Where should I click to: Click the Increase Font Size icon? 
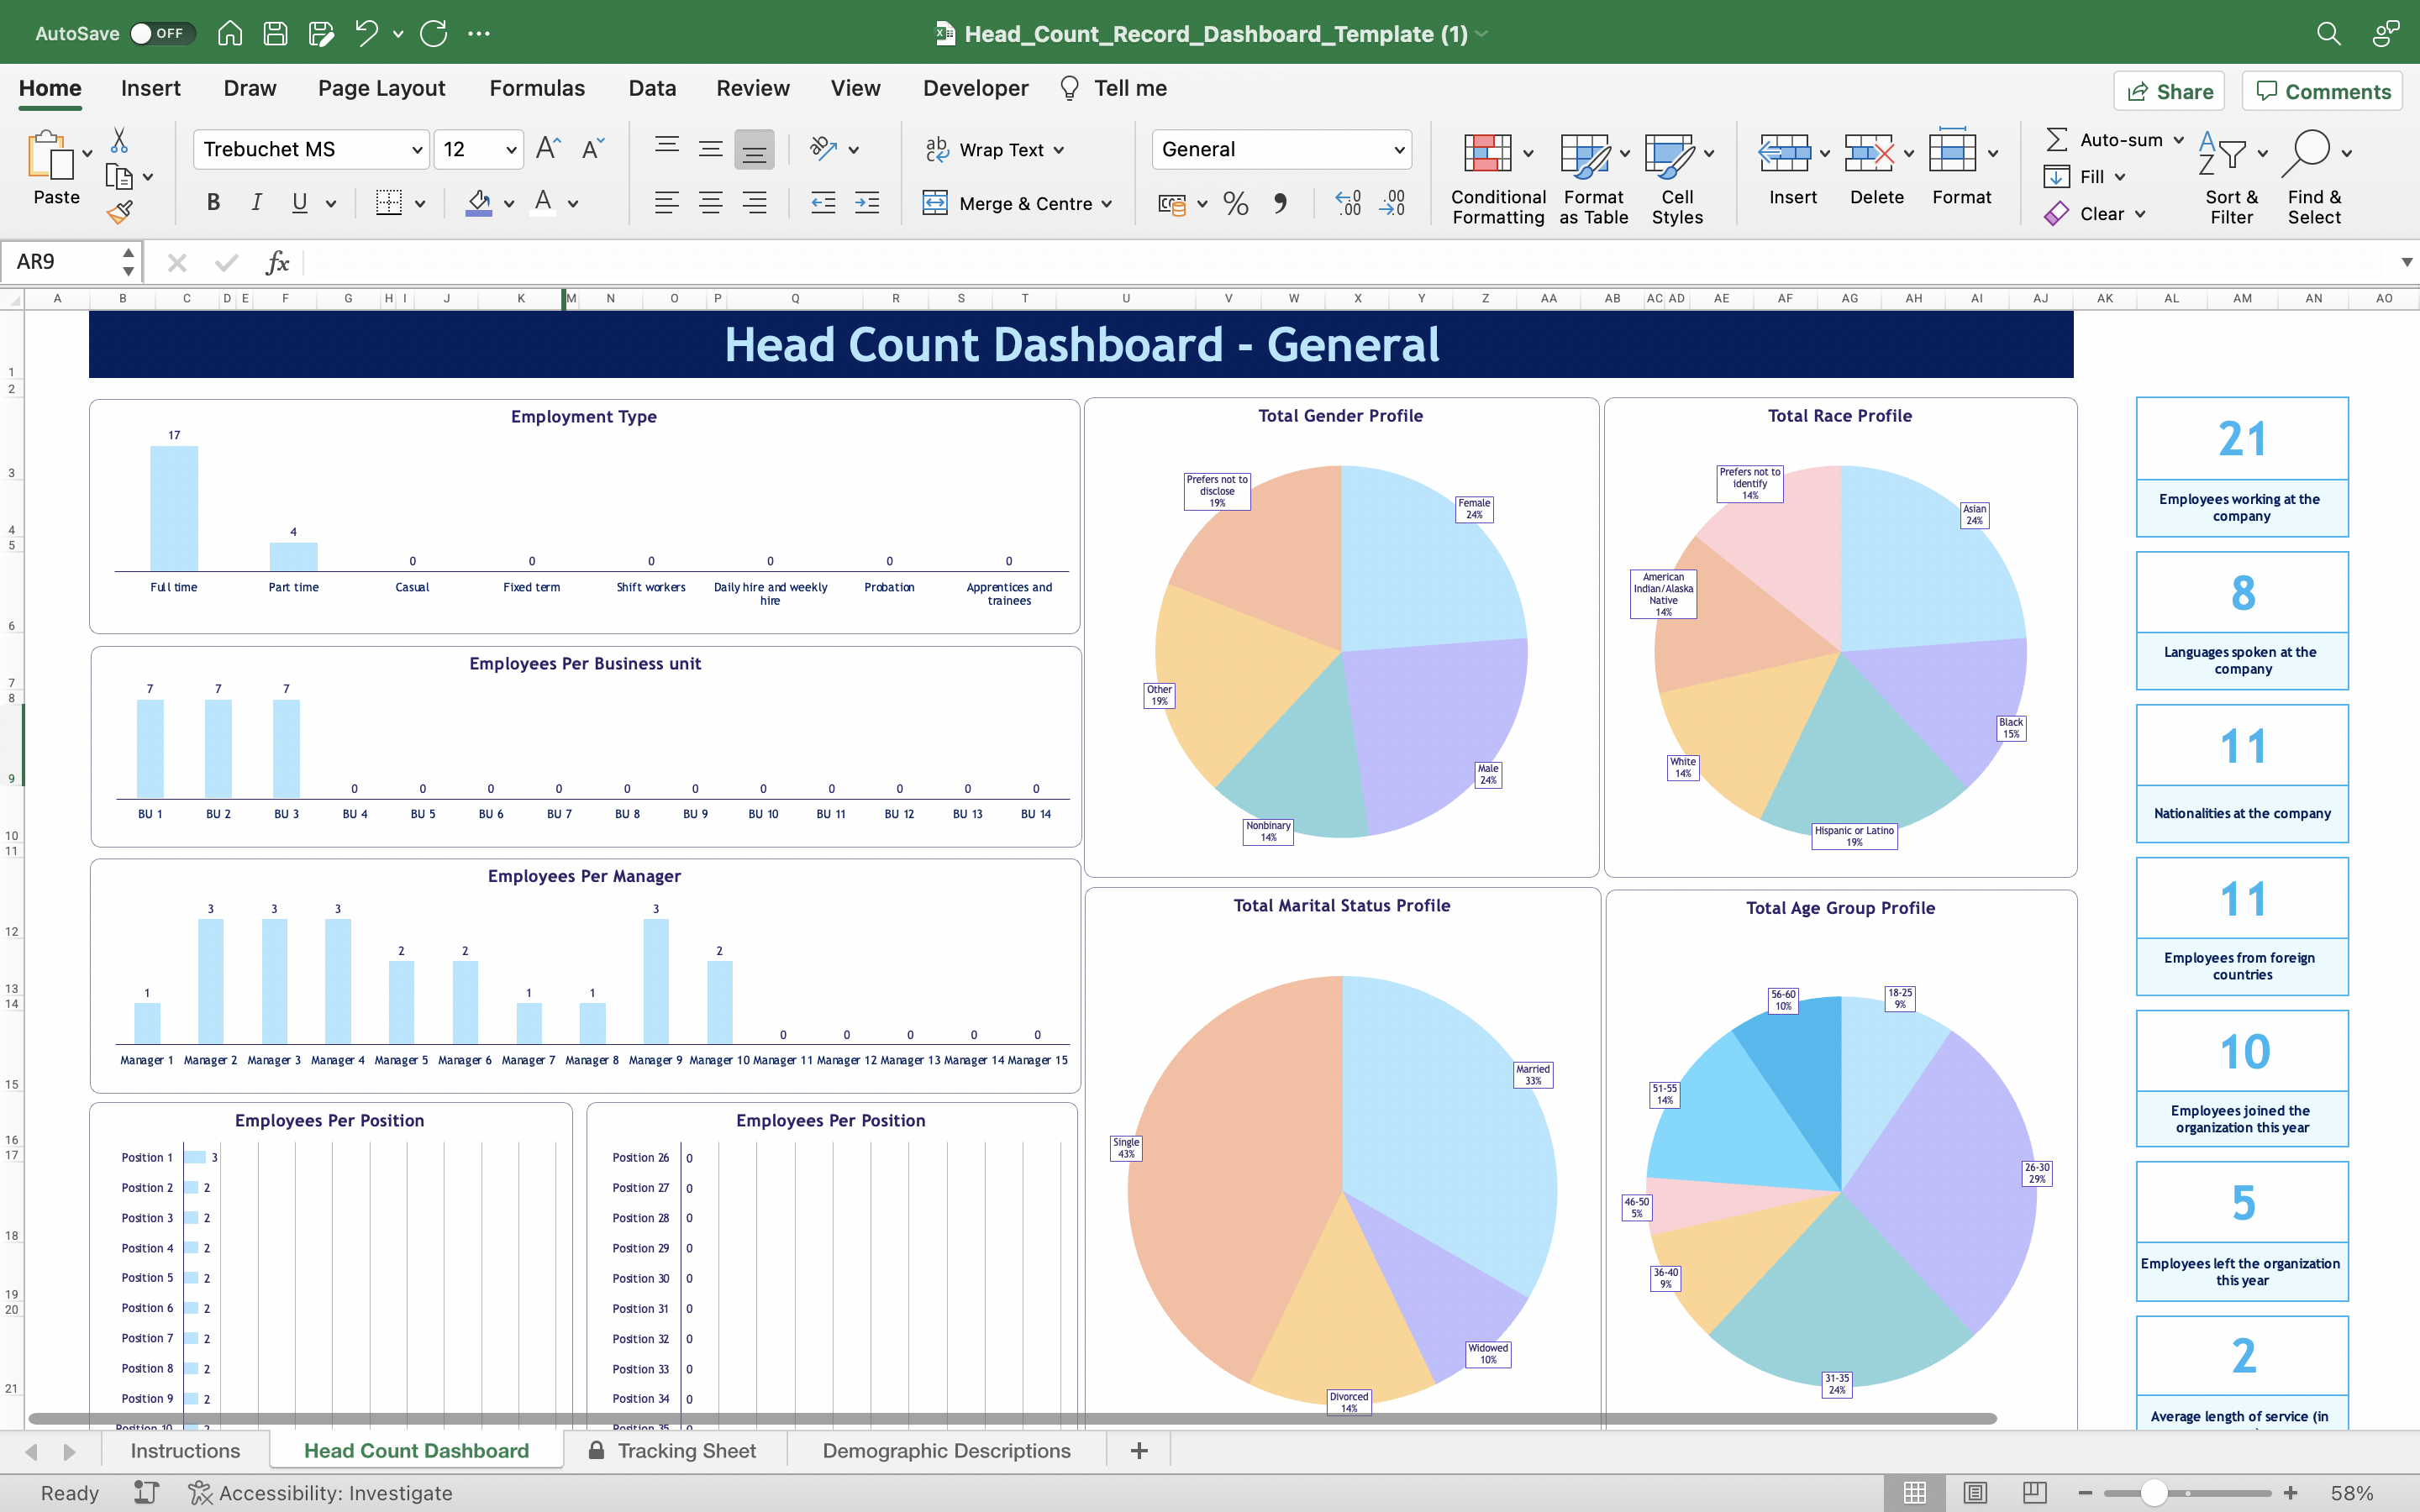548,149
